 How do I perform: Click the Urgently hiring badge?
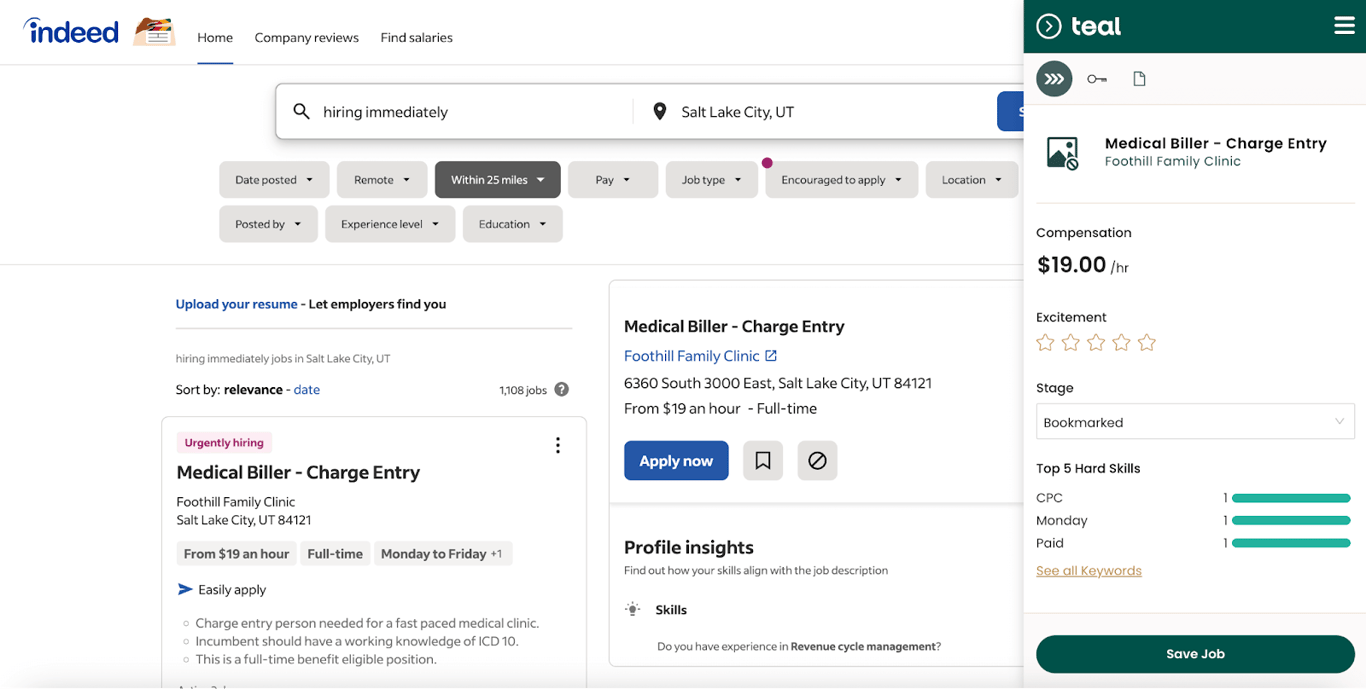(x=224, y=443)
